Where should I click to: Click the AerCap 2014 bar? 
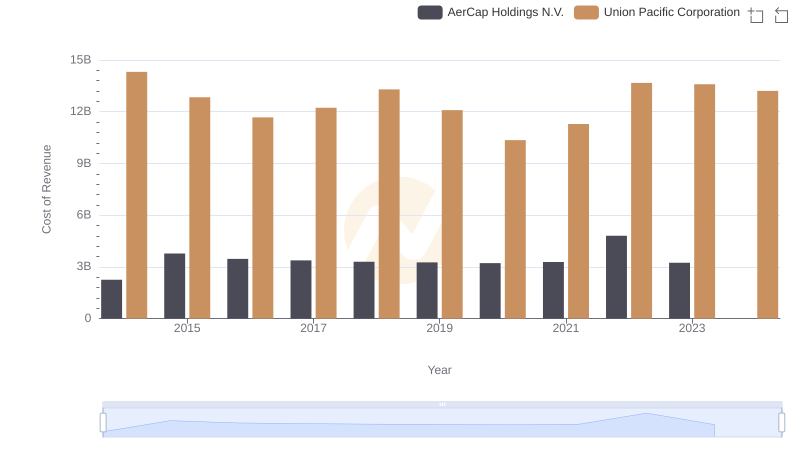point(112,299)
